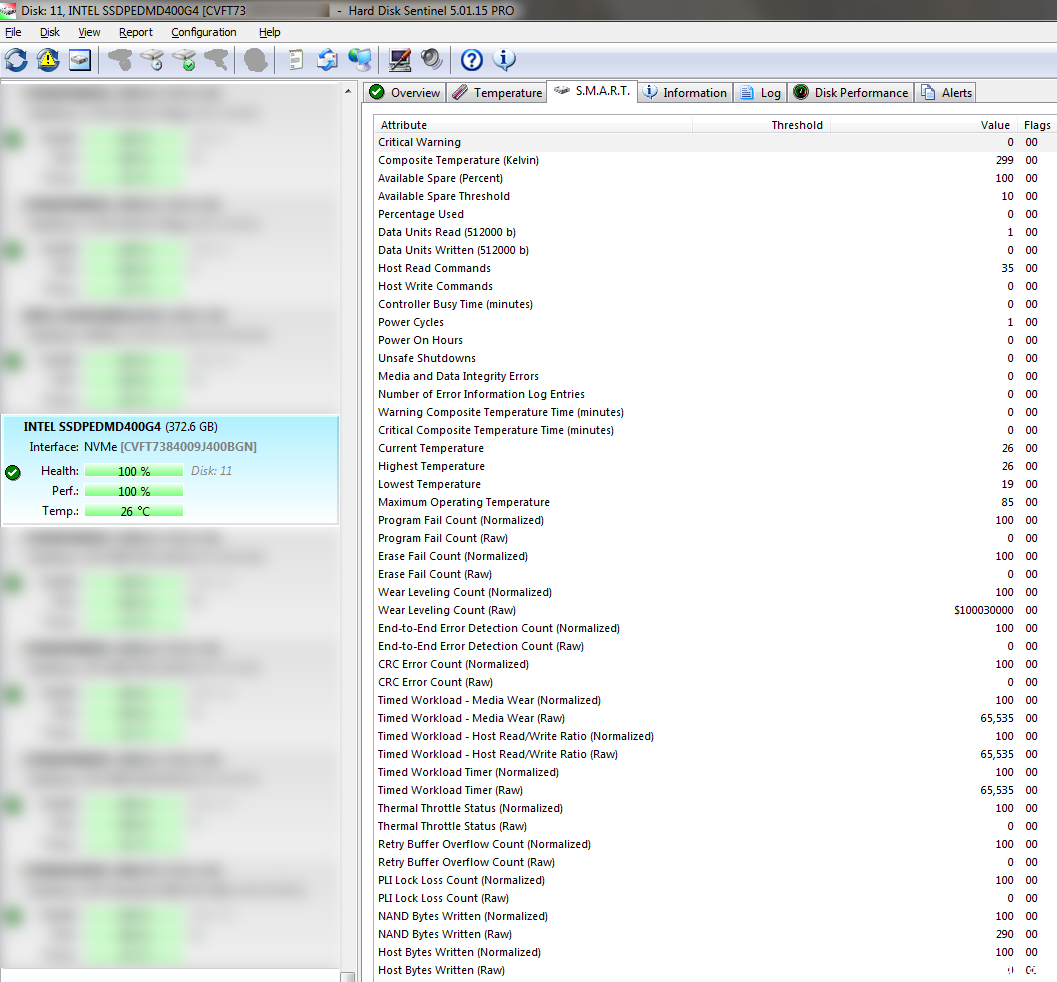Open help with the blue question mark icon
This screenshot has width=1057, height=982.
coord(472,60)
